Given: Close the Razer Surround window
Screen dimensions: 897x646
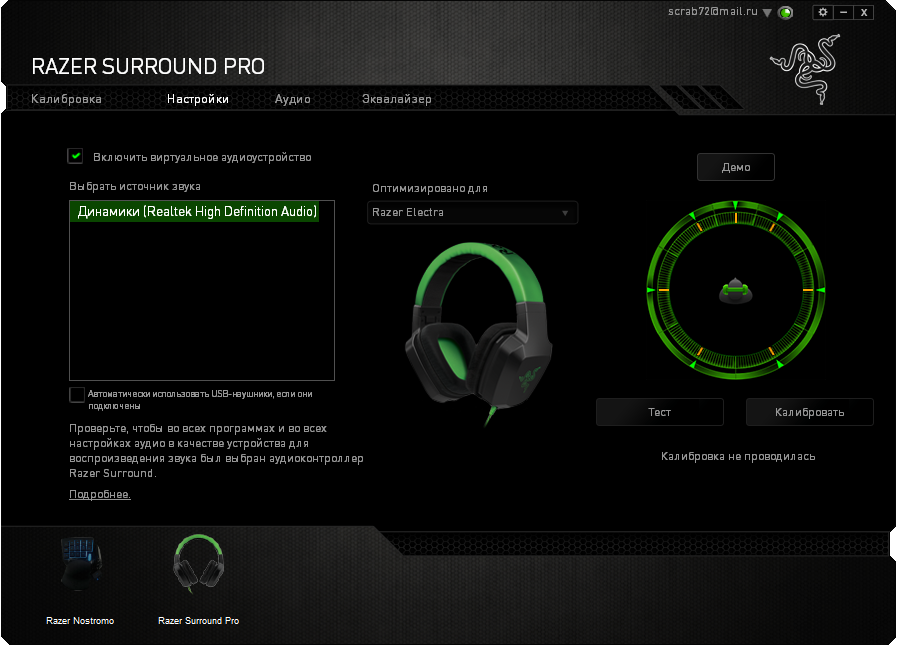Looking at the screenshot, I should [864, 12].
